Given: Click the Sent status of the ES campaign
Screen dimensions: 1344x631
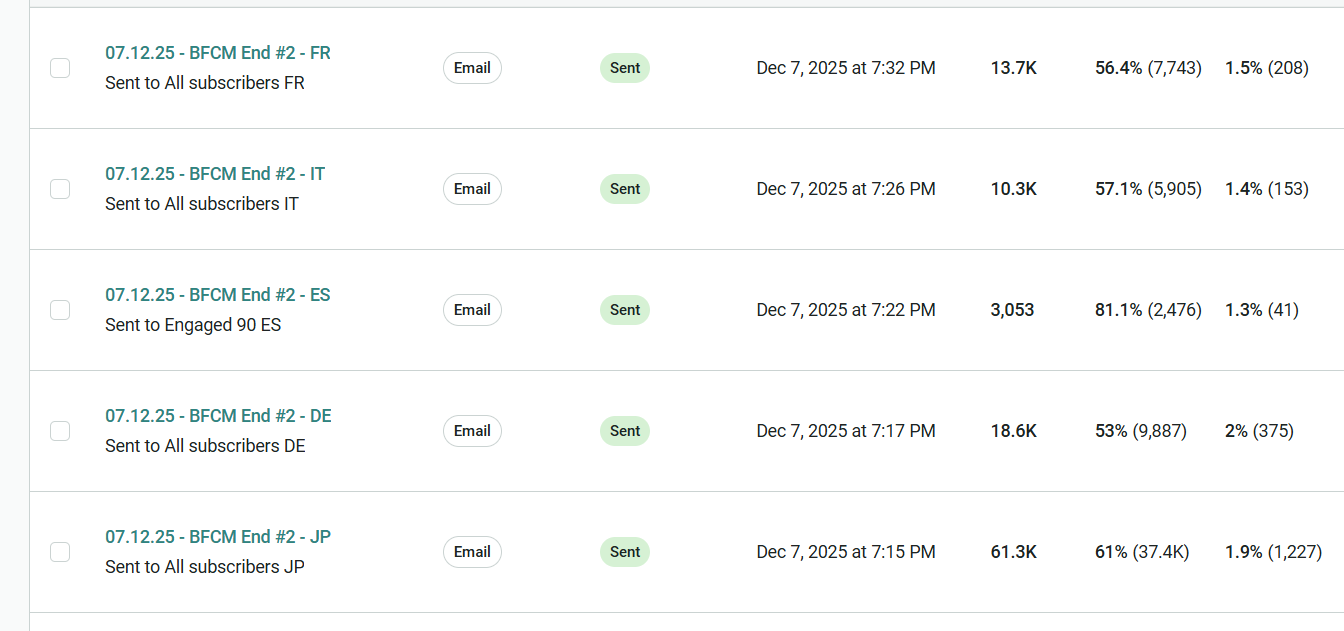Looking at the screenshot, I should point(625,310).
